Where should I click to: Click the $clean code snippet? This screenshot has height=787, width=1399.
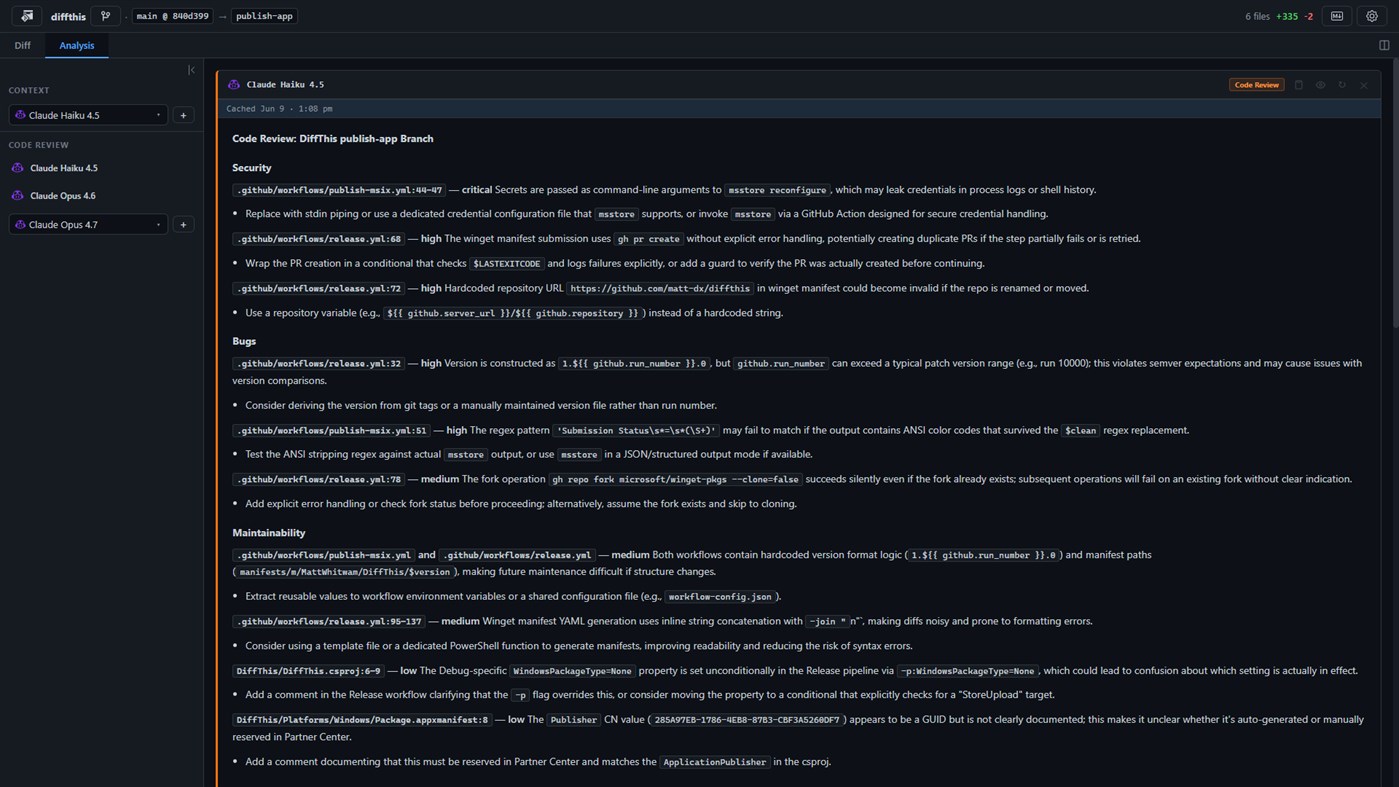tap(1080, 431)
